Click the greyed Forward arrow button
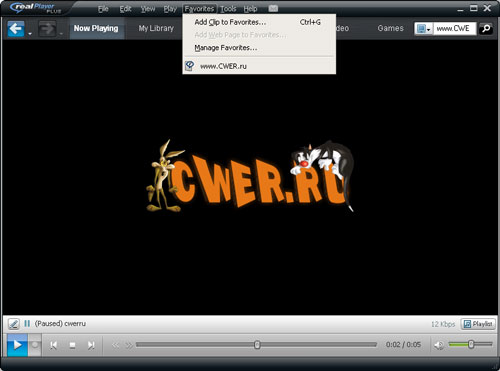 47,29
